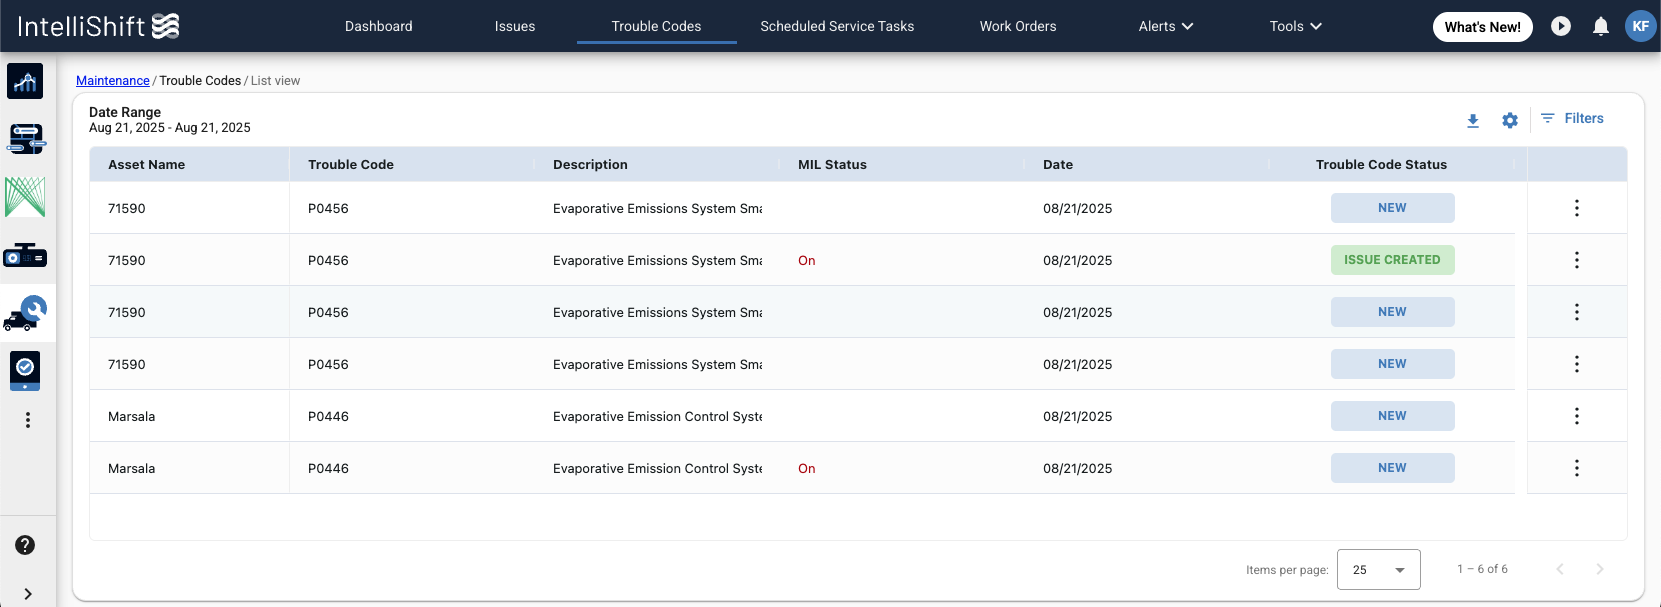
Task: Open the asset tracking sidebar icon
Action: 25,138
